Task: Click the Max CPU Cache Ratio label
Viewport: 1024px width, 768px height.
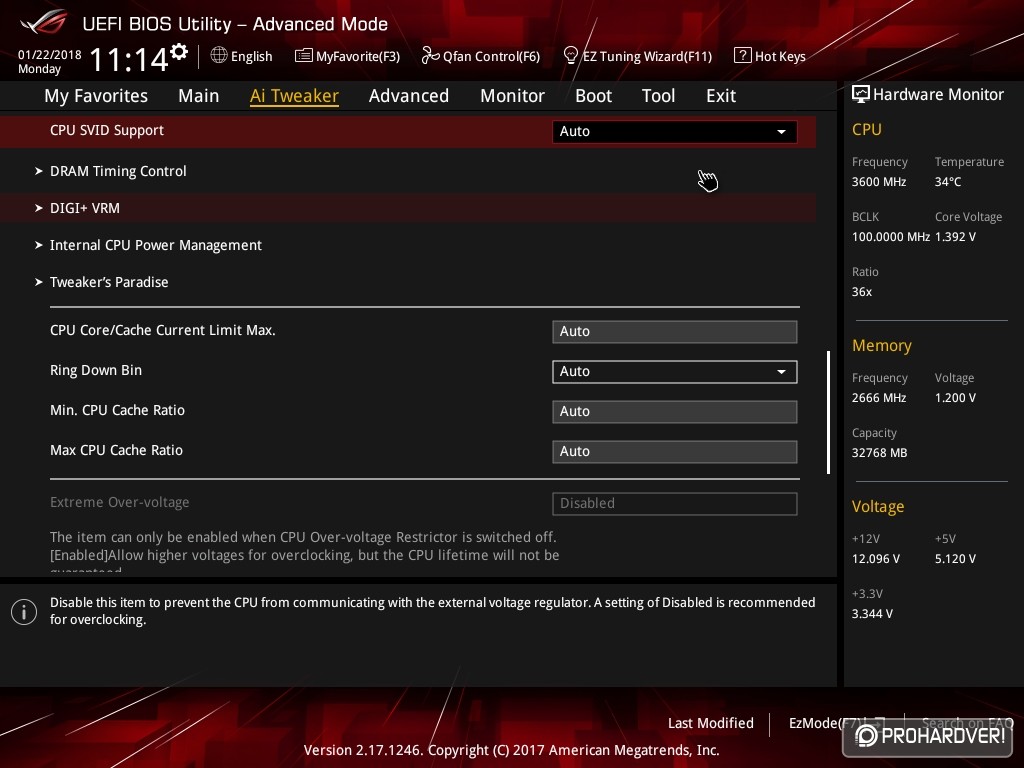Action: pyautogui.click(x=116, y=450)
